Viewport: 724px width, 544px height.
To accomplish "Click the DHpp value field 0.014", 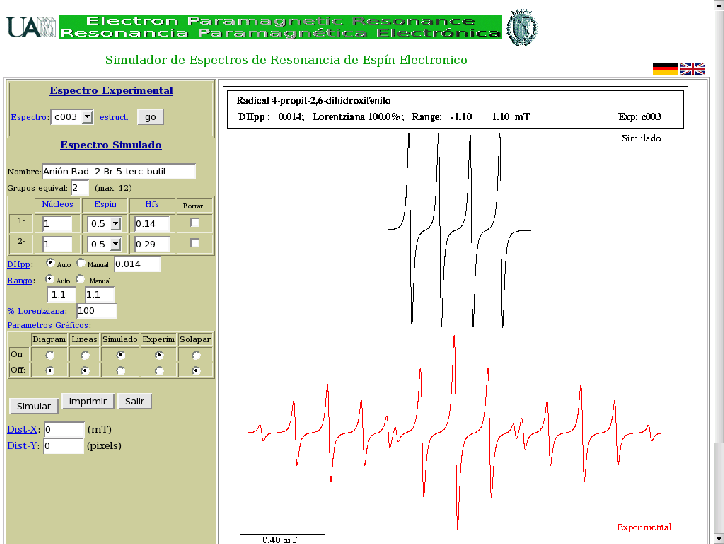I will tap(138, 264).
